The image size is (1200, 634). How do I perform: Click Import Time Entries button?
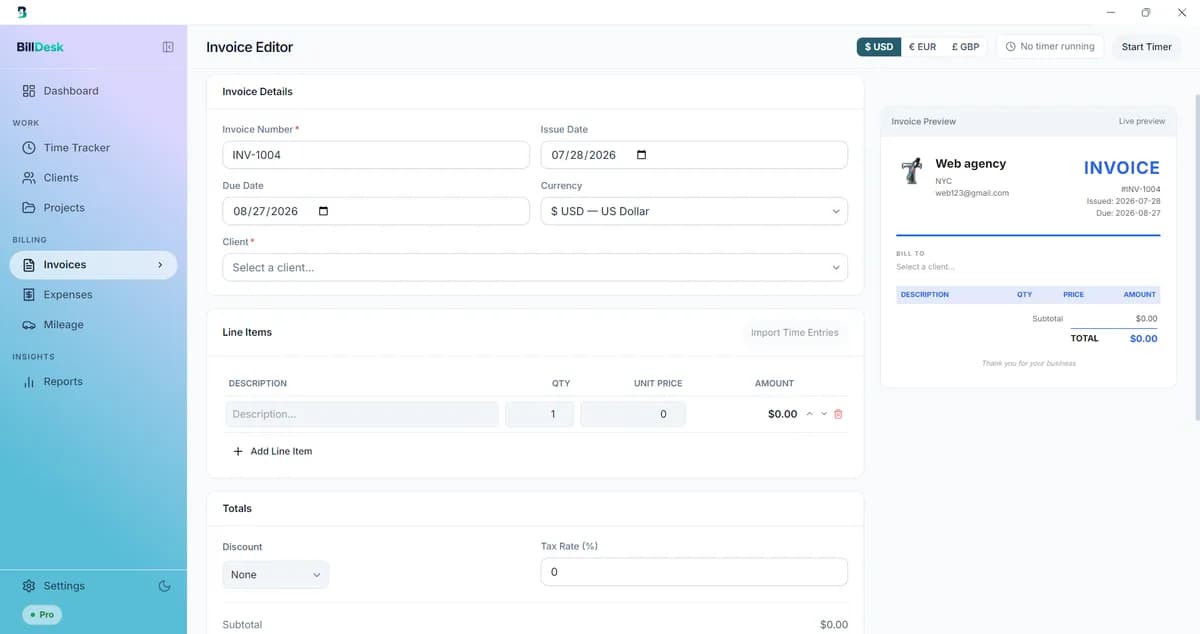tap(795, 332)
